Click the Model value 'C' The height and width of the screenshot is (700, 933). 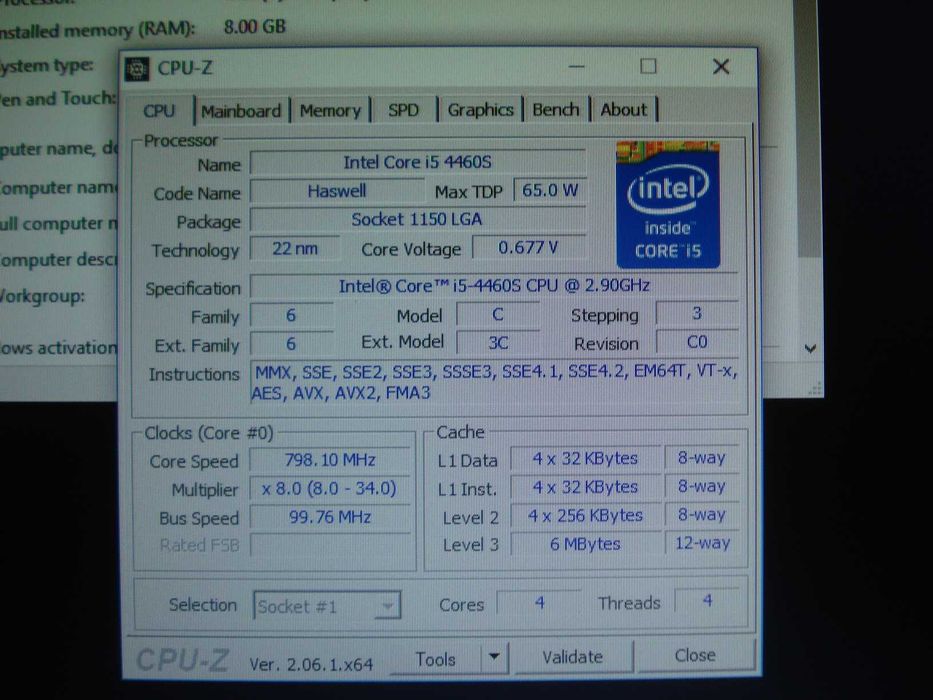(498, 314)
